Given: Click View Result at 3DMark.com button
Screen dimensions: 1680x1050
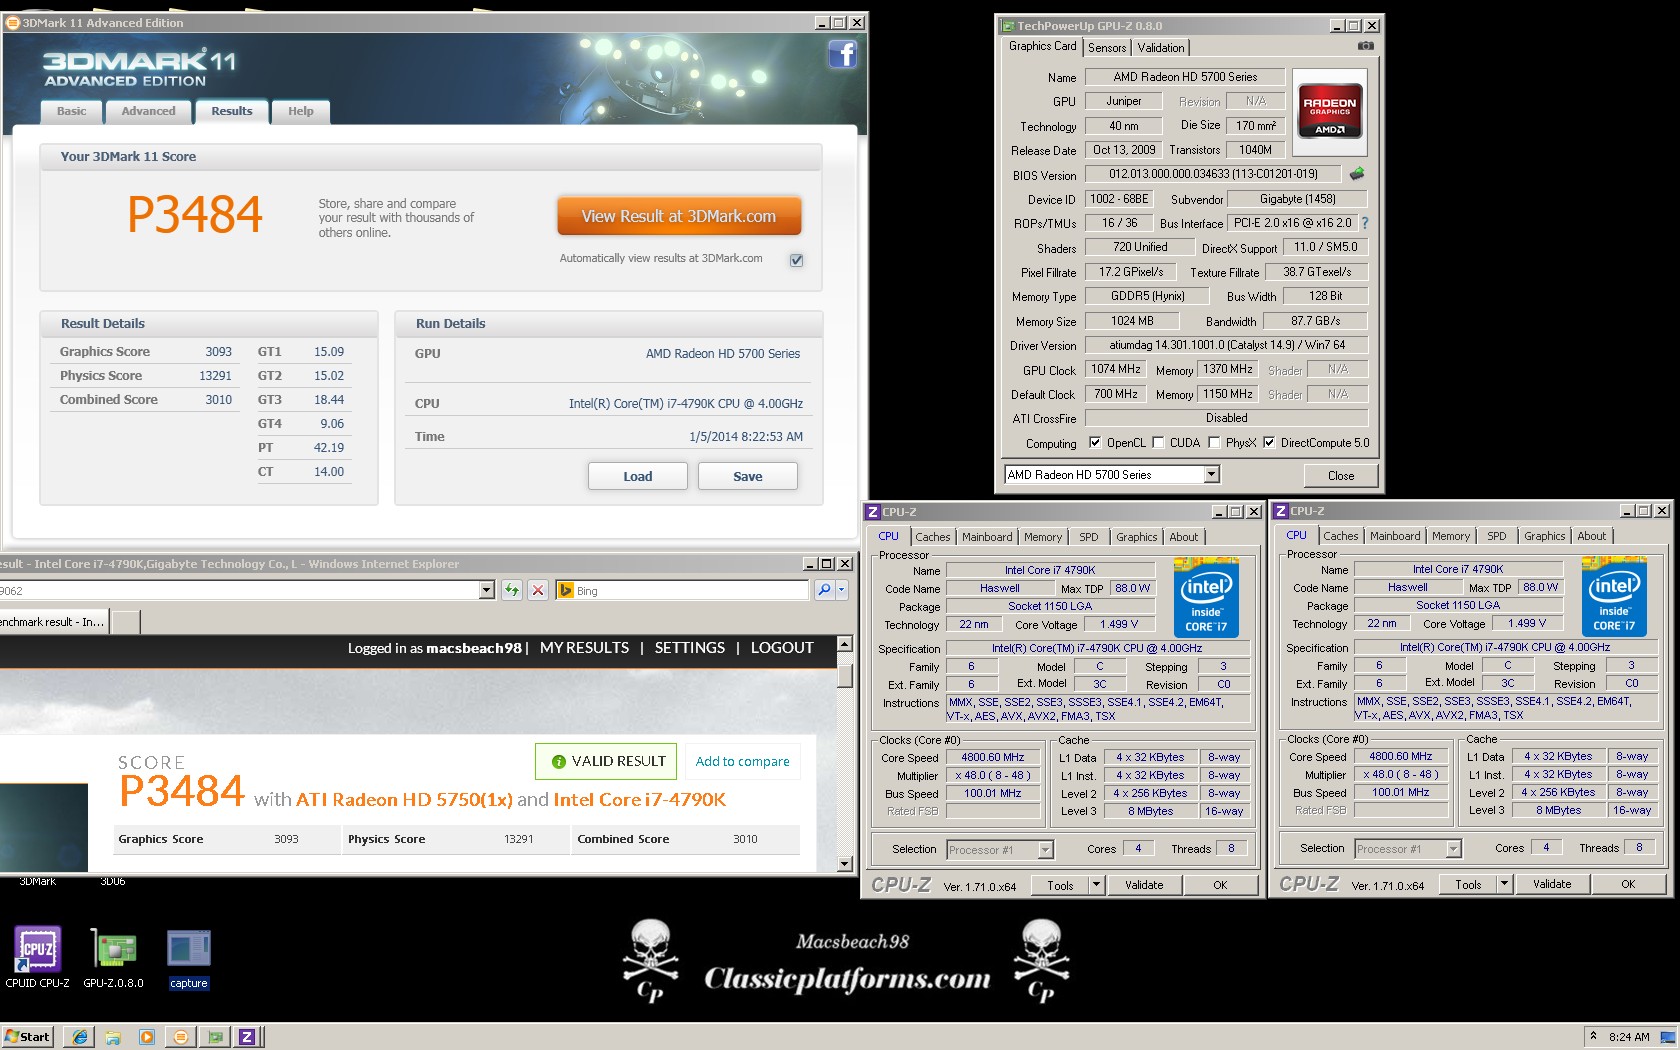Looking at the screenshot, I should (679, 216).
